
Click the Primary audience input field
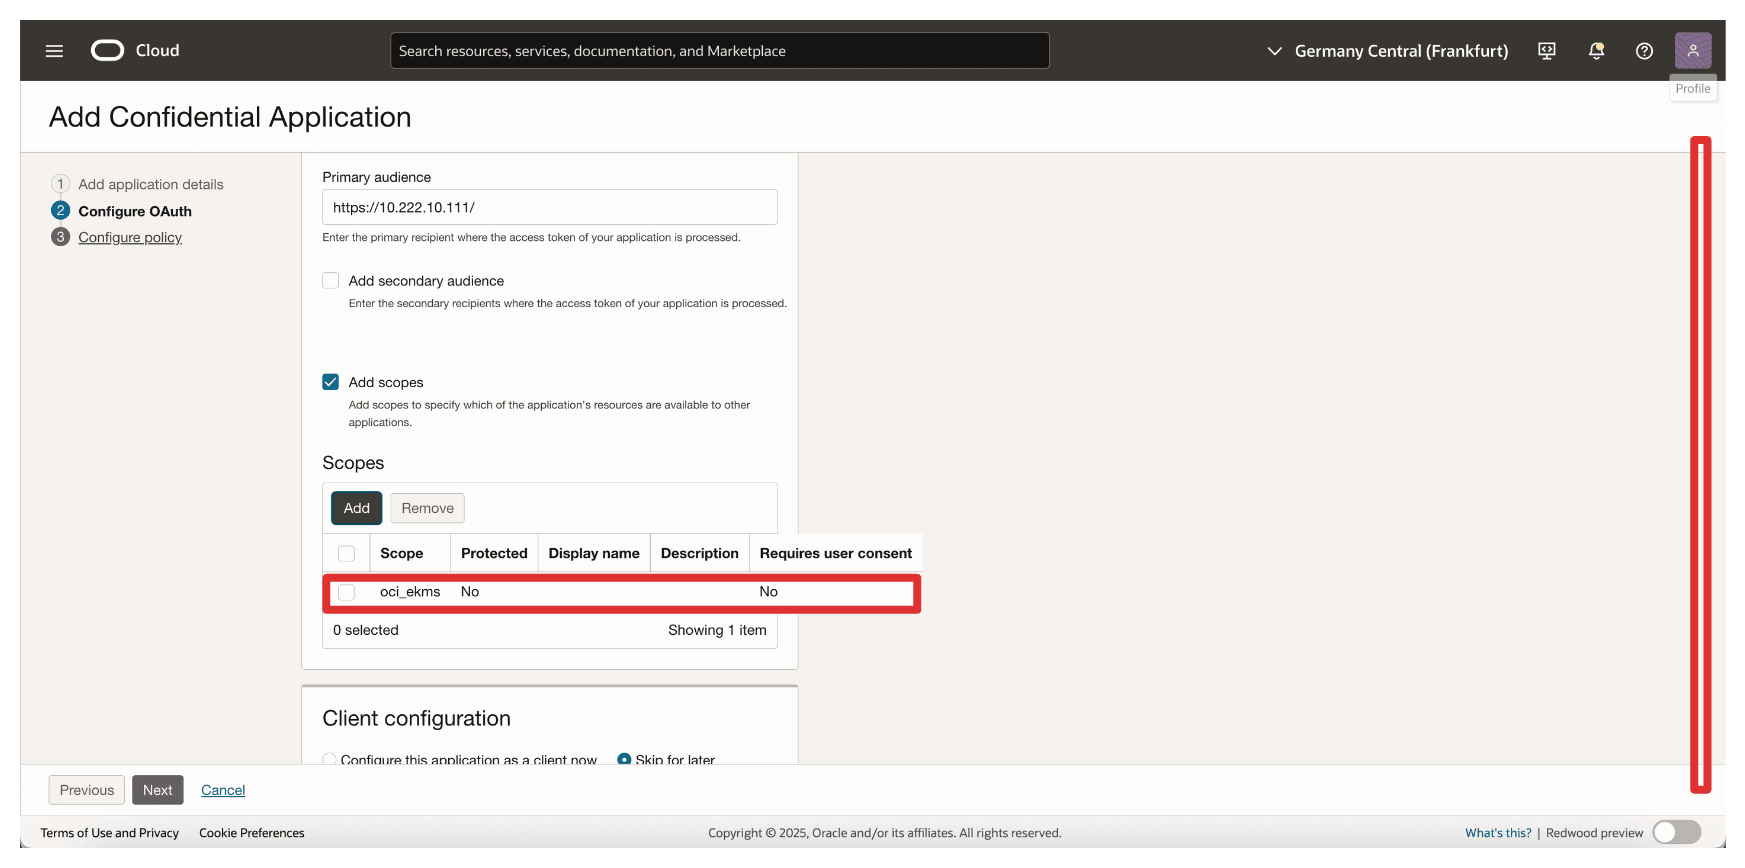(x=549, y=207)
